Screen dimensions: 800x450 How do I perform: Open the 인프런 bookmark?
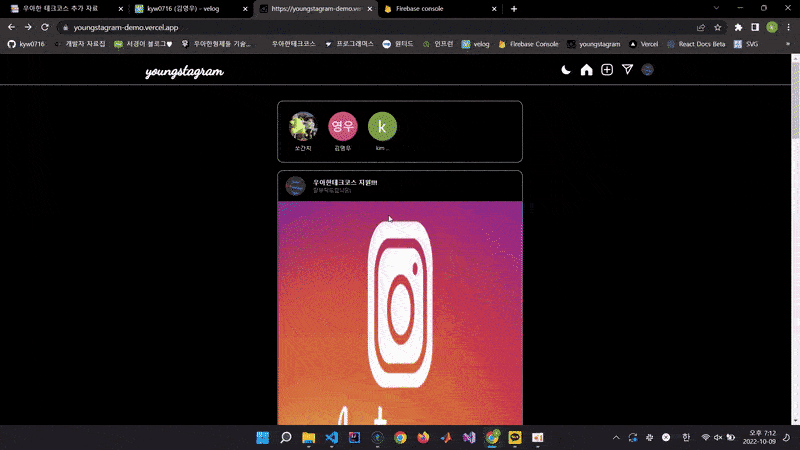pyautogui.click(x=438, y=44)
